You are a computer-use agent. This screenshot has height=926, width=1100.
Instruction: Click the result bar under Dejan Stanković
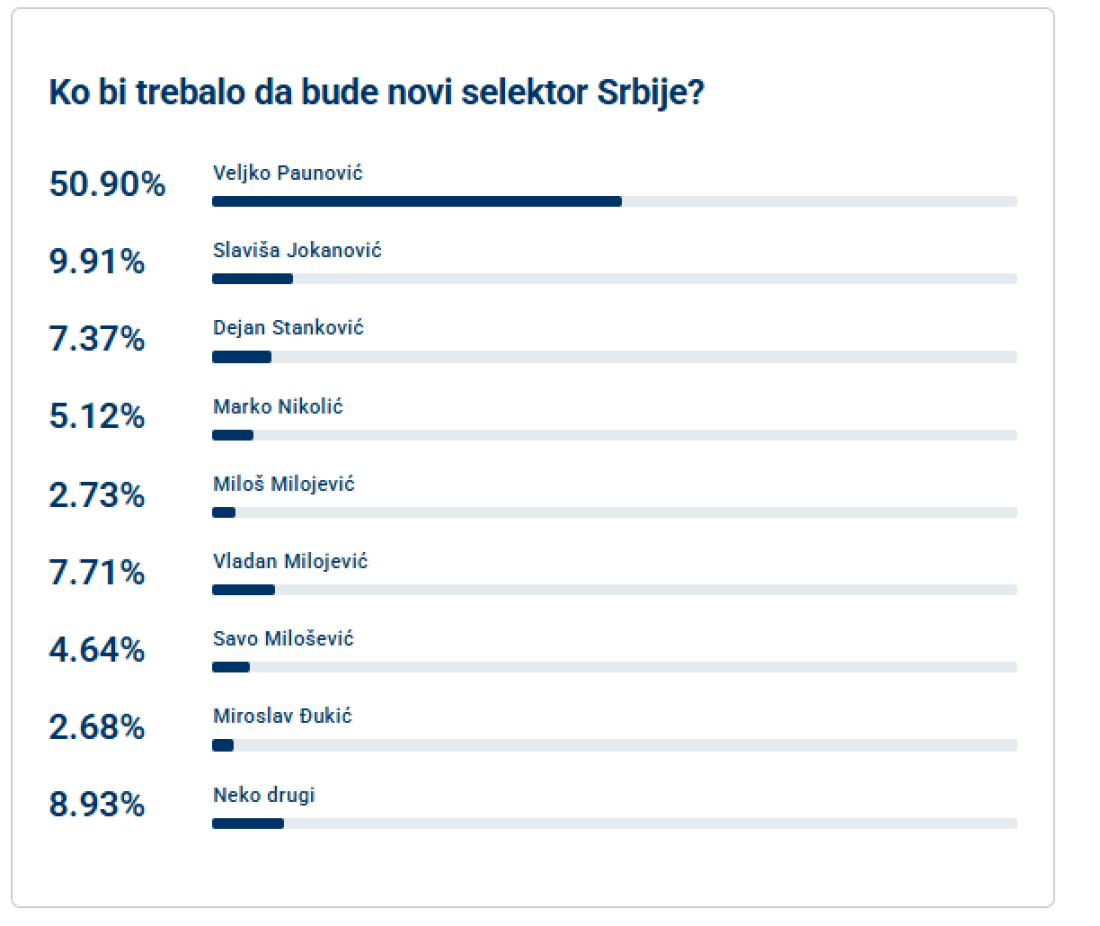(x=614, y=357)
